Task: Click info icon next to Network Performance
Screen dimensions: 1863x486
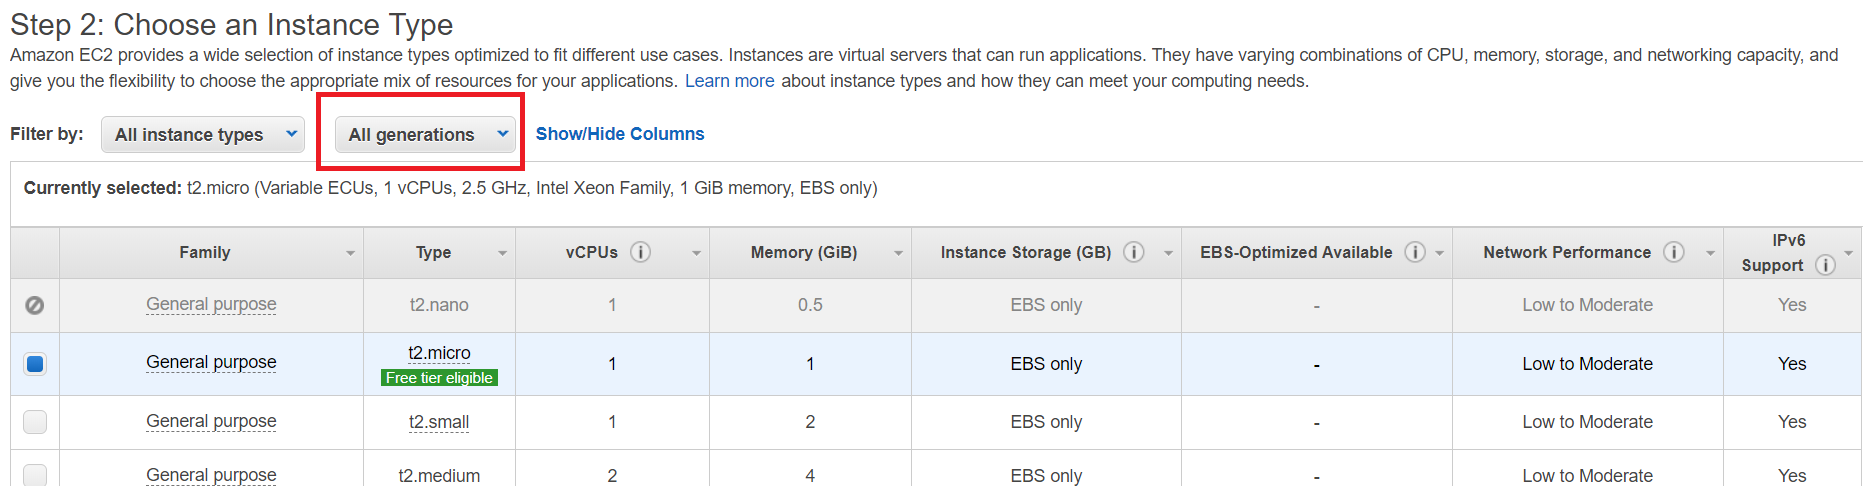Action: pos(1674,252)
